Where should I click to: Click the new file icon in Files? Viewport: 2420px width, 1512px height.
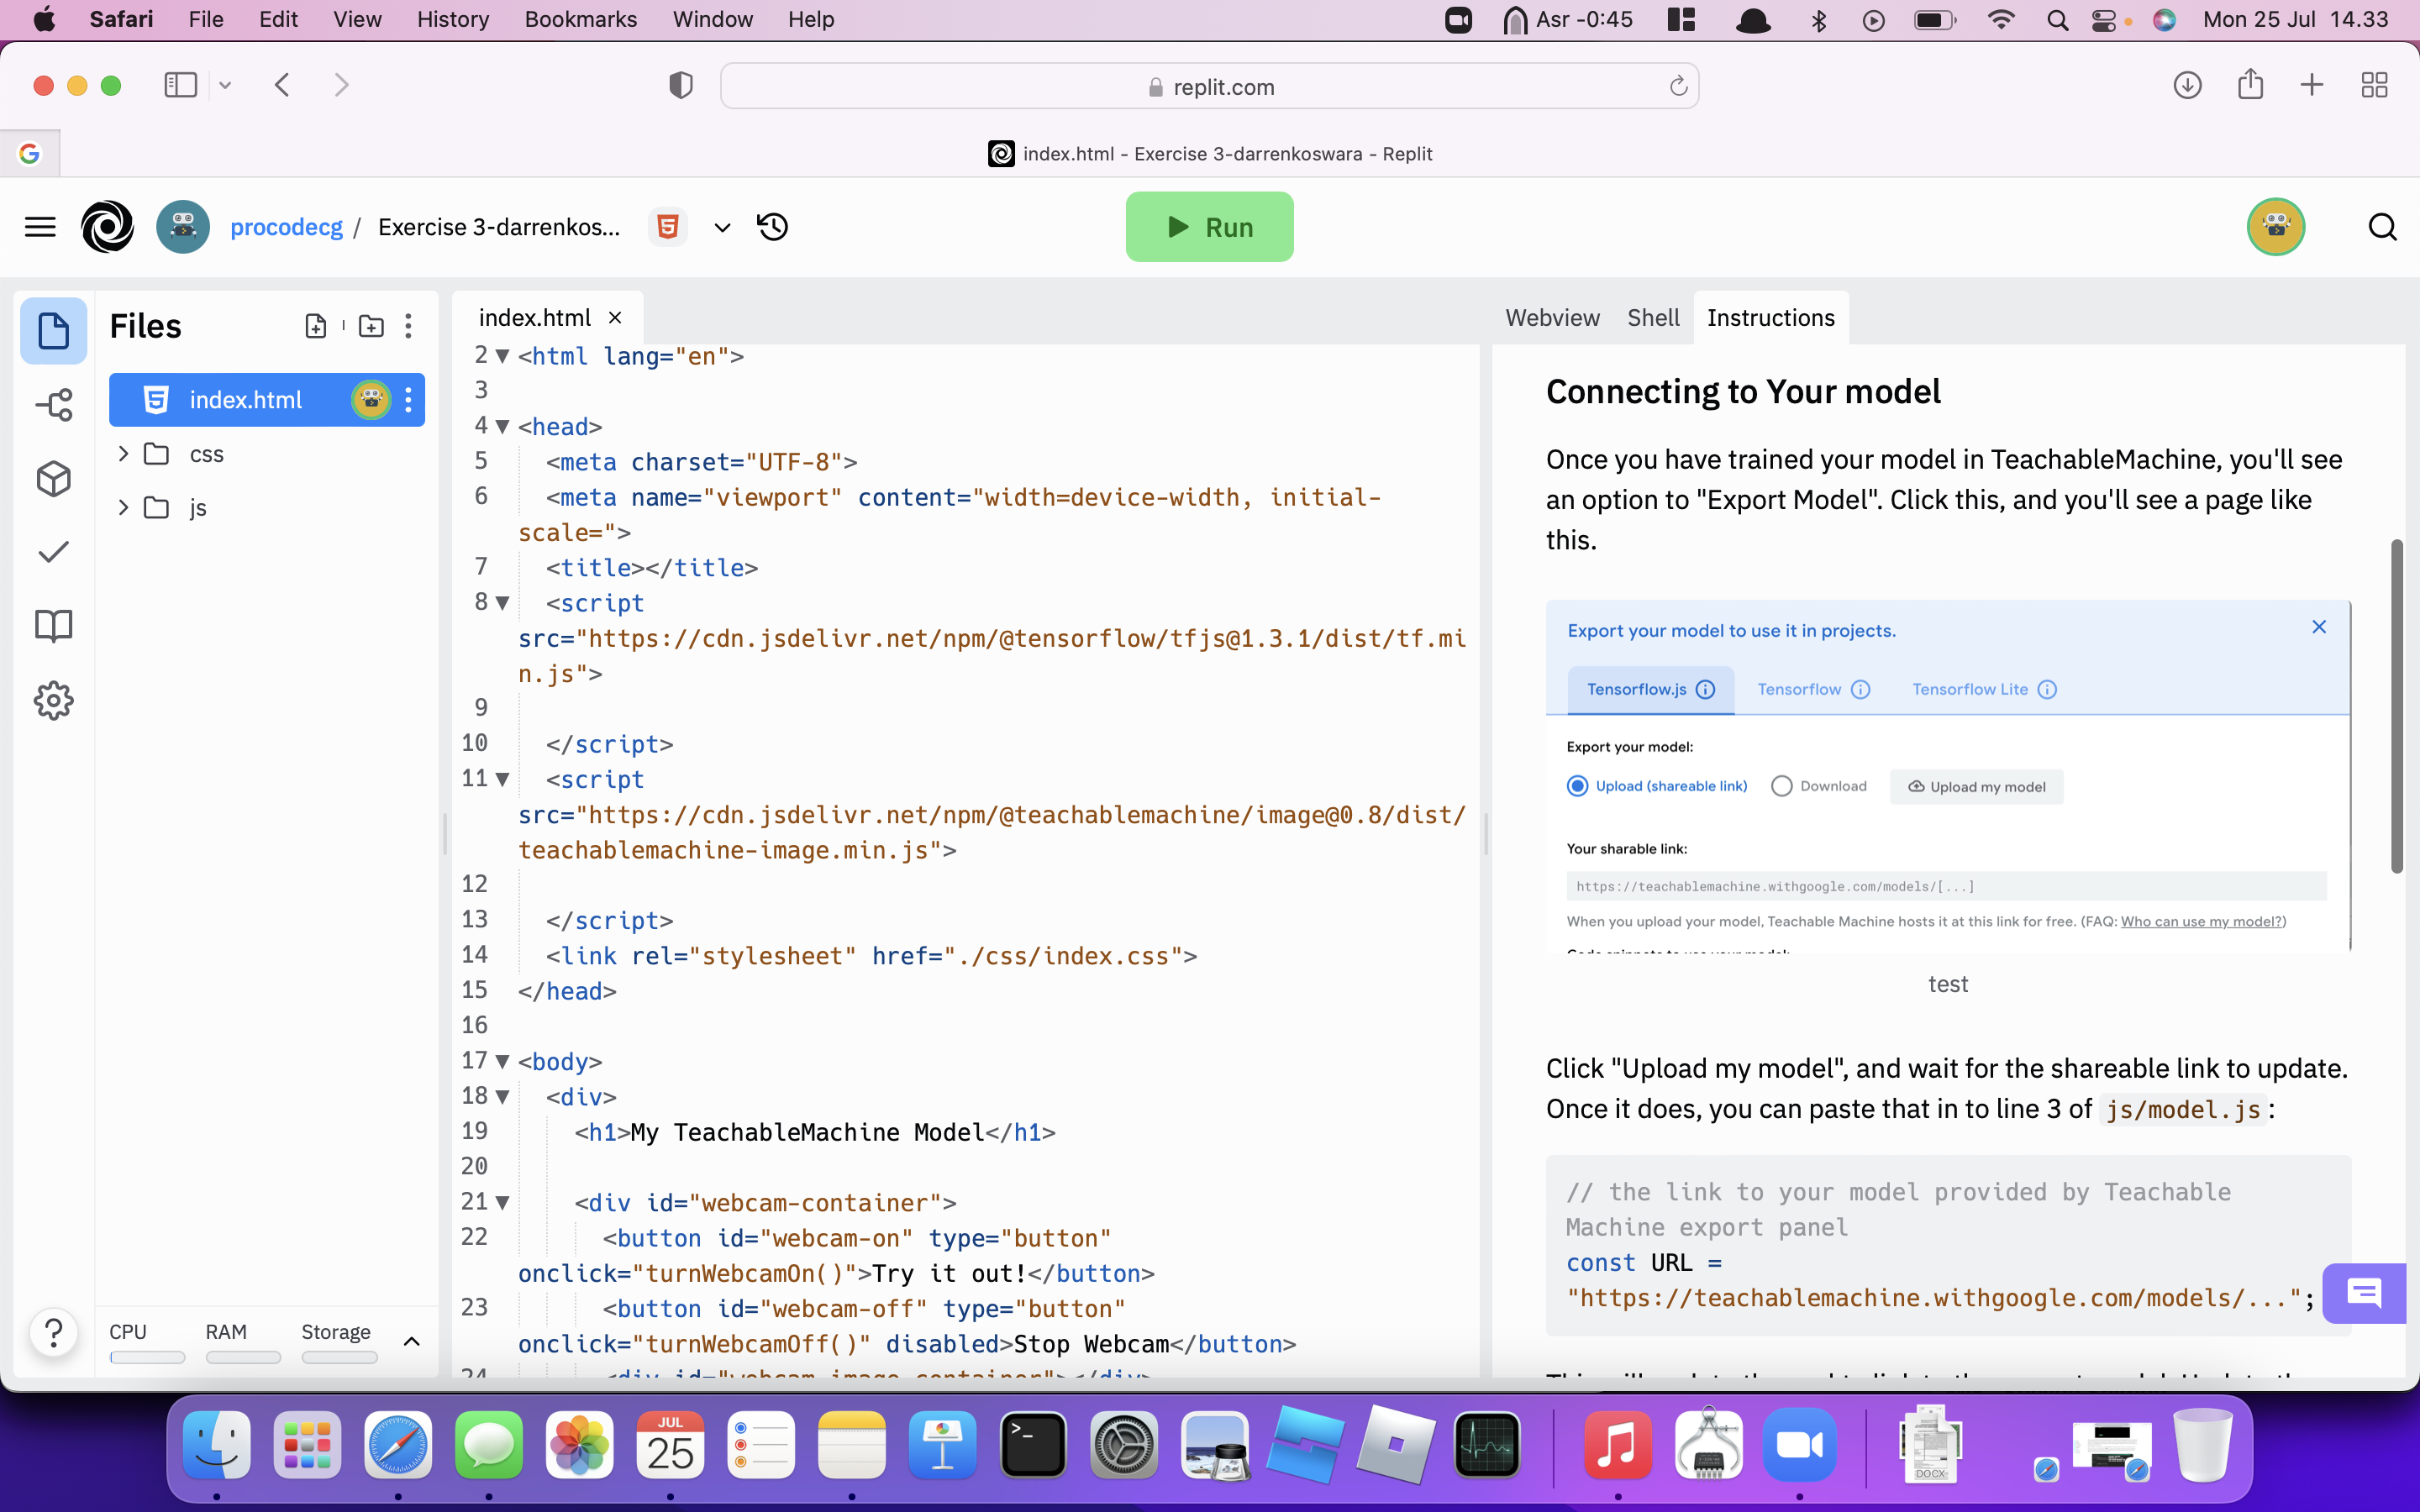315,326
